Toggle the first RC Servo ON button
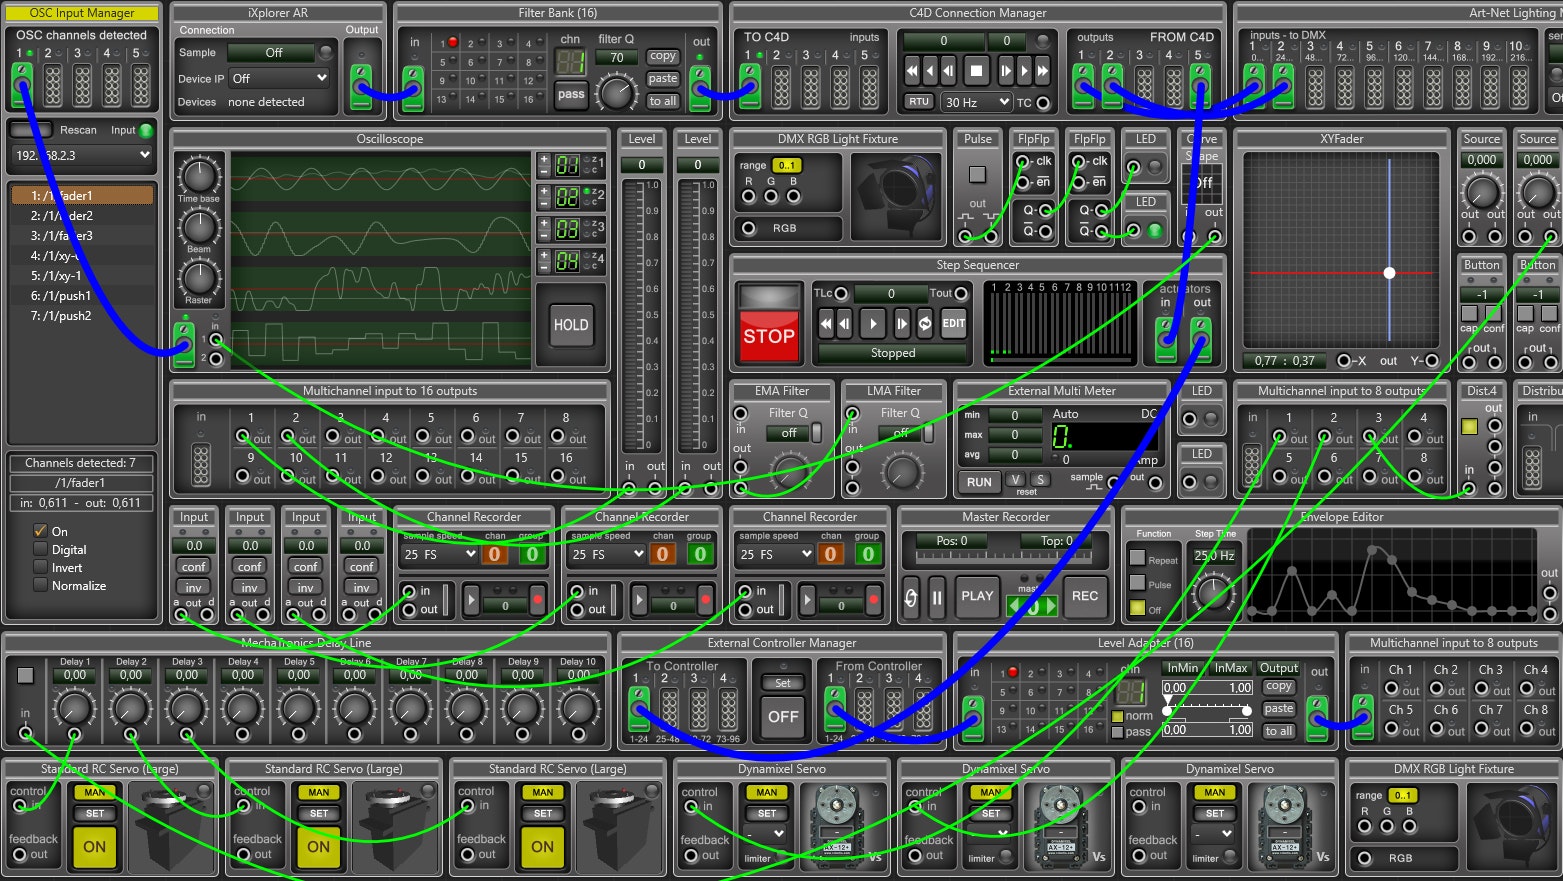The width and height of the screenshot is (1563, 881). [x=95, y=846]
